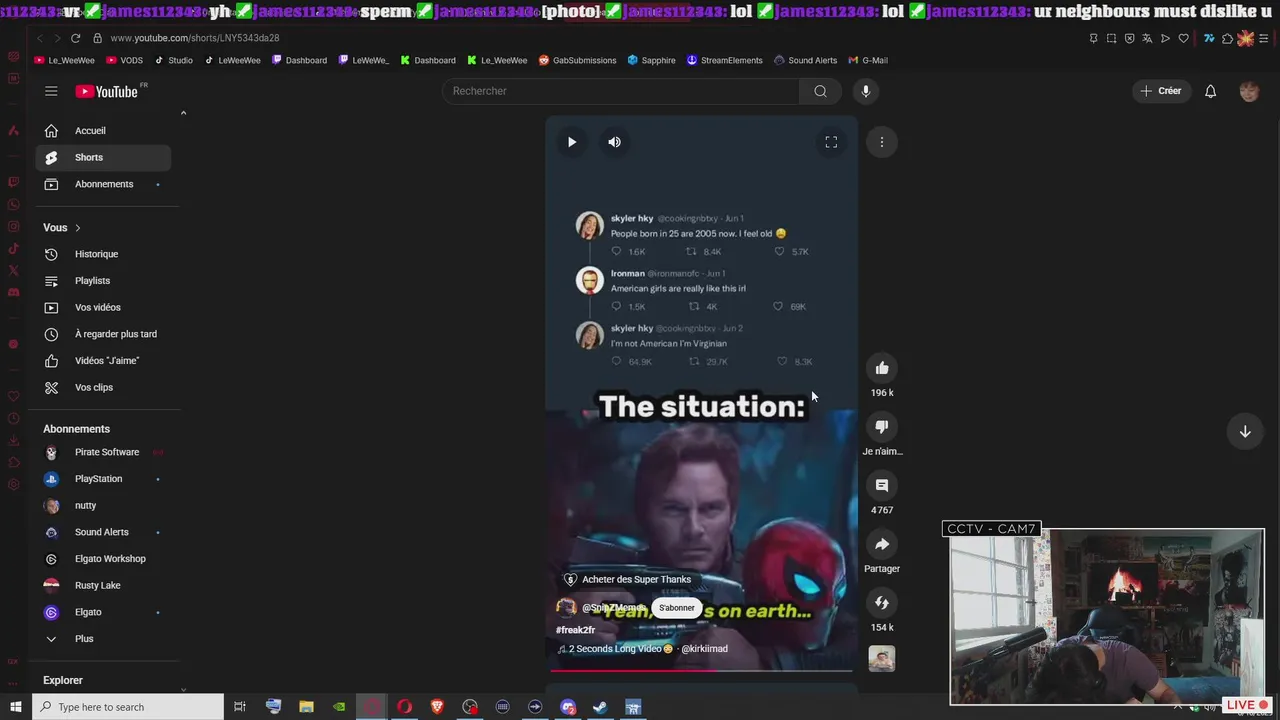Open Task View on the taskbar
The image size is (1280, 720).
(240, 707)
